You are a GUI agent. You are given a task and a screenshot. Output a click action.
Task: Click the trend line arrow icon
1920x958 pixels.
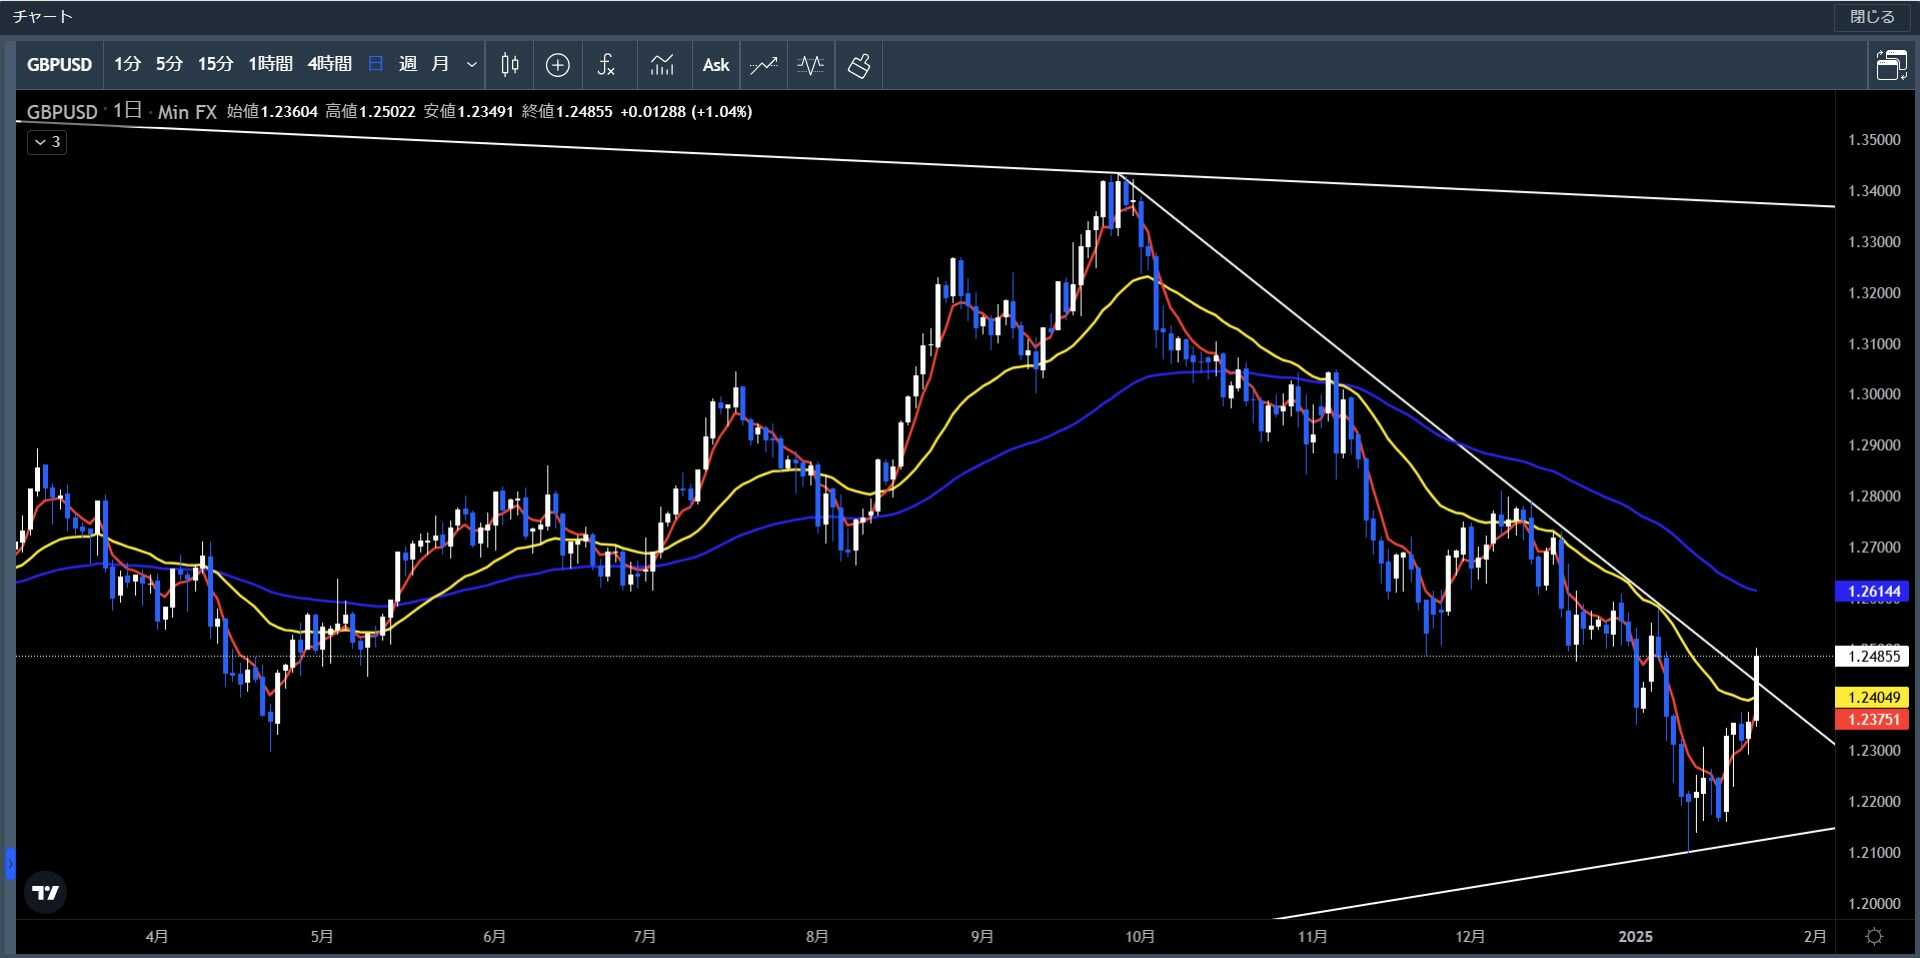(x=764, y=65)
